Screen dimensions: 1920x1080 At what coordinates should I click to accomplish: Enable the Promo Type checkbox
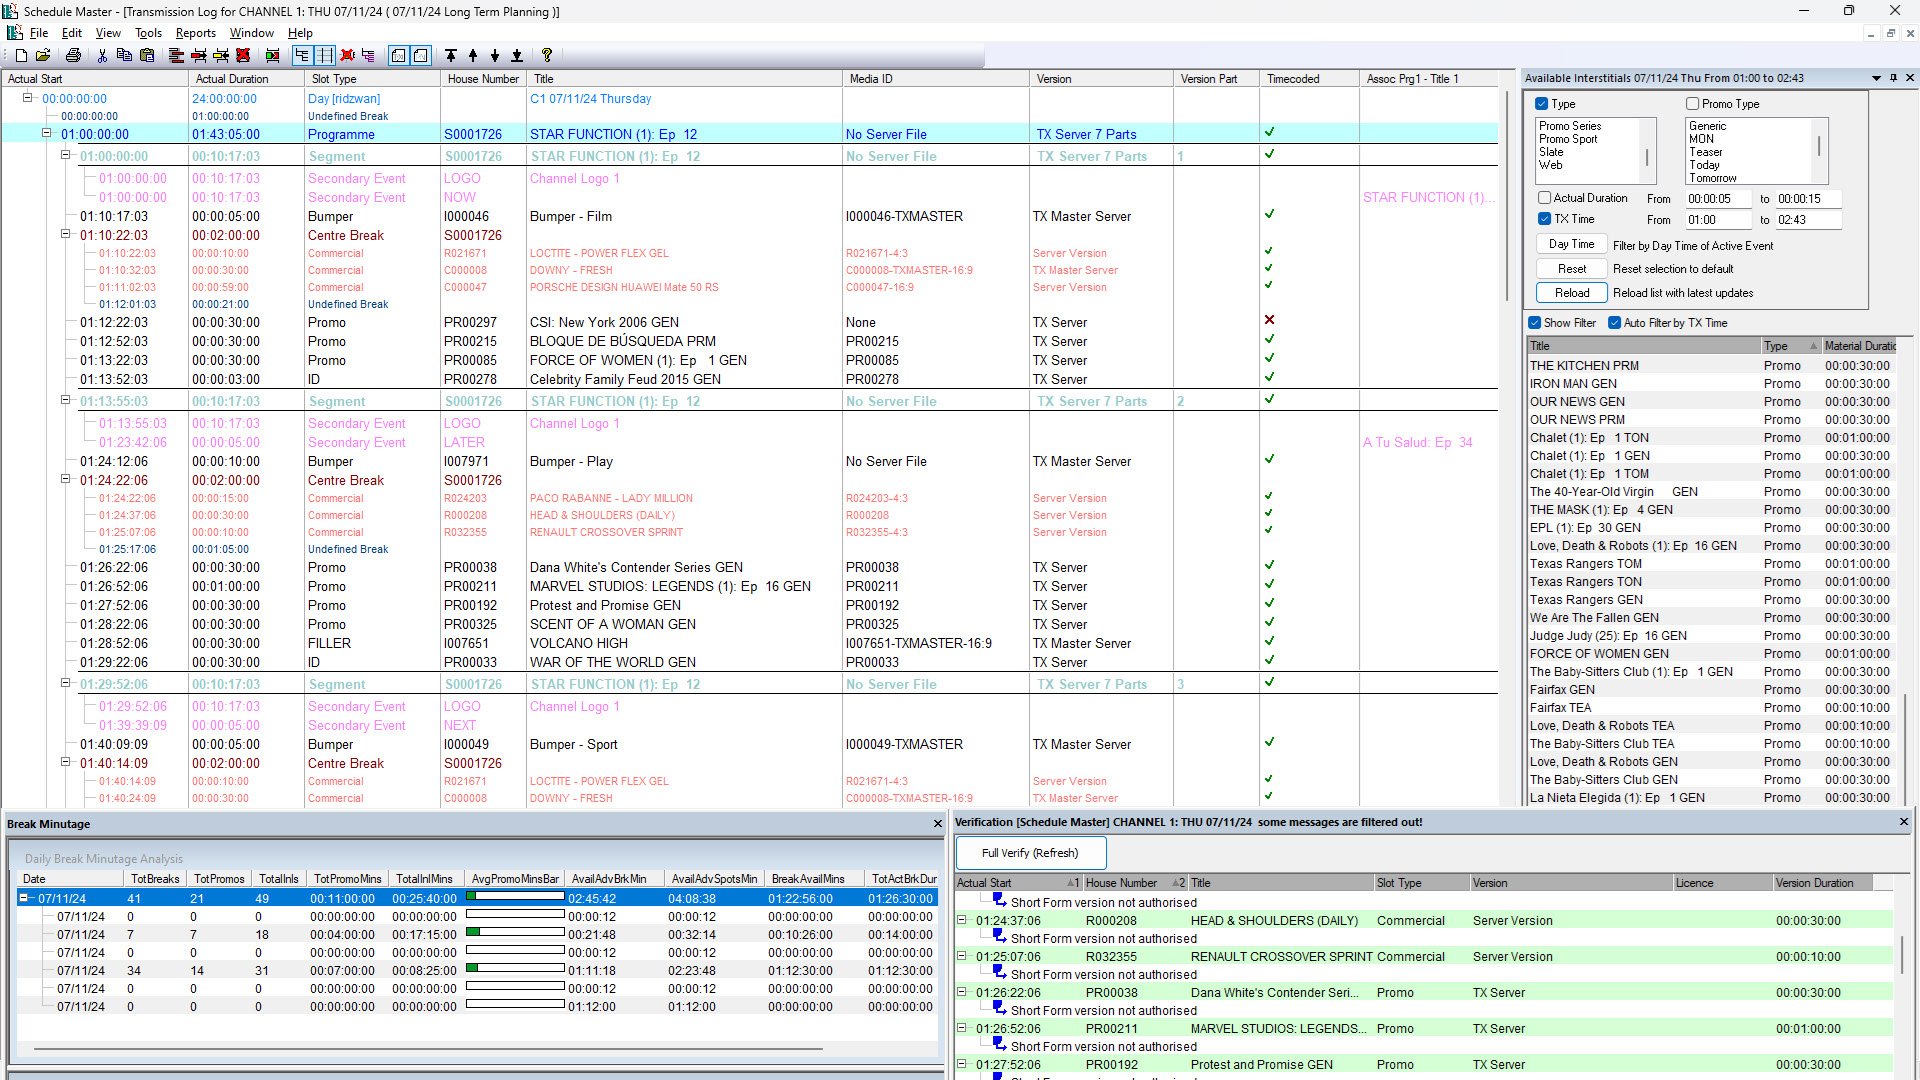1693,104
